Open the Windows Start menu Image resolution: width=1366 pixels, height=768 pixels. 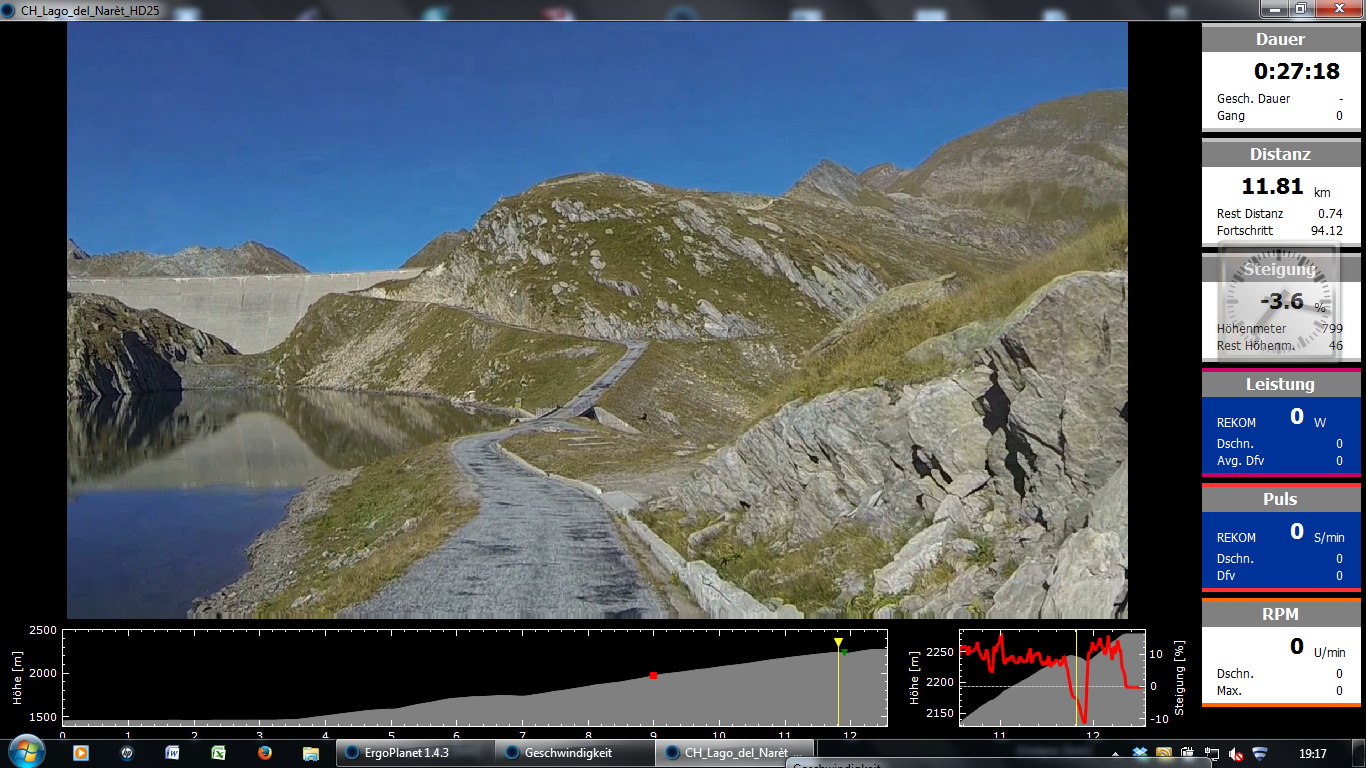click(25, 752)
